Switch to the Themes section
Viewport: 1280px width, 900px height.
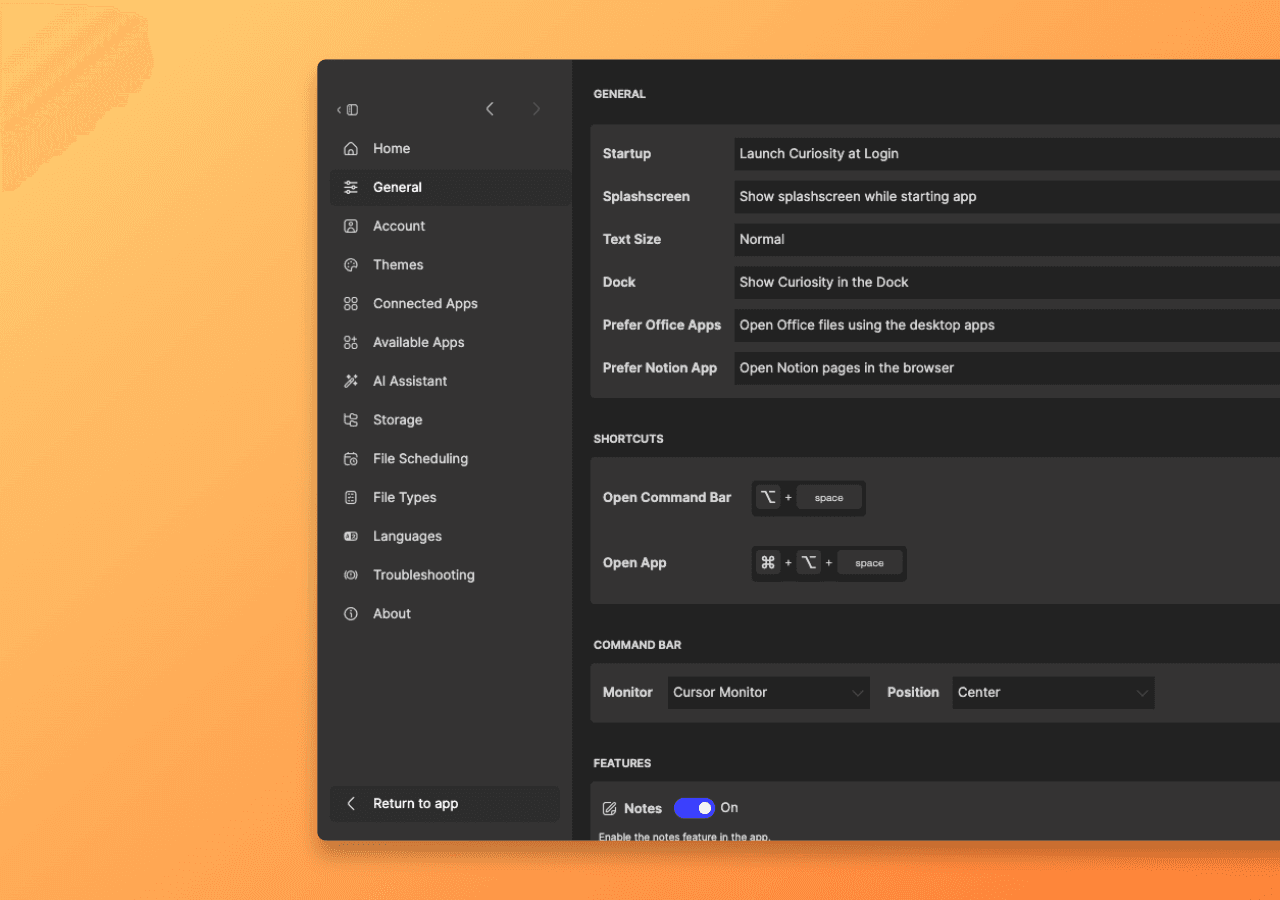click(x=450, y=265)
